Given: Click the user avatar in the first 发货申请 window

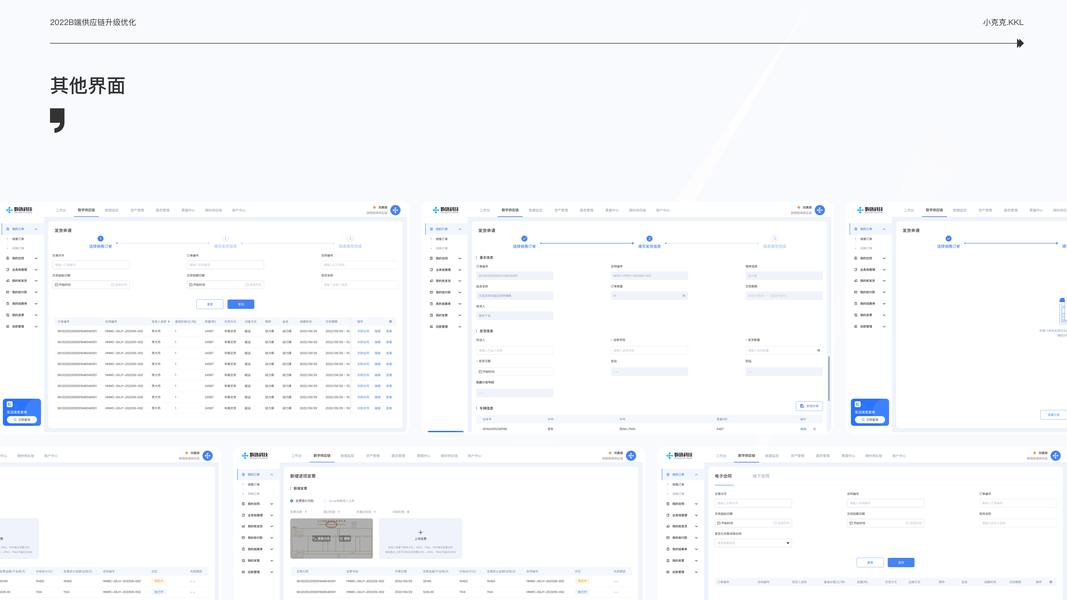Looking at the screenshot, I should 395,210.
